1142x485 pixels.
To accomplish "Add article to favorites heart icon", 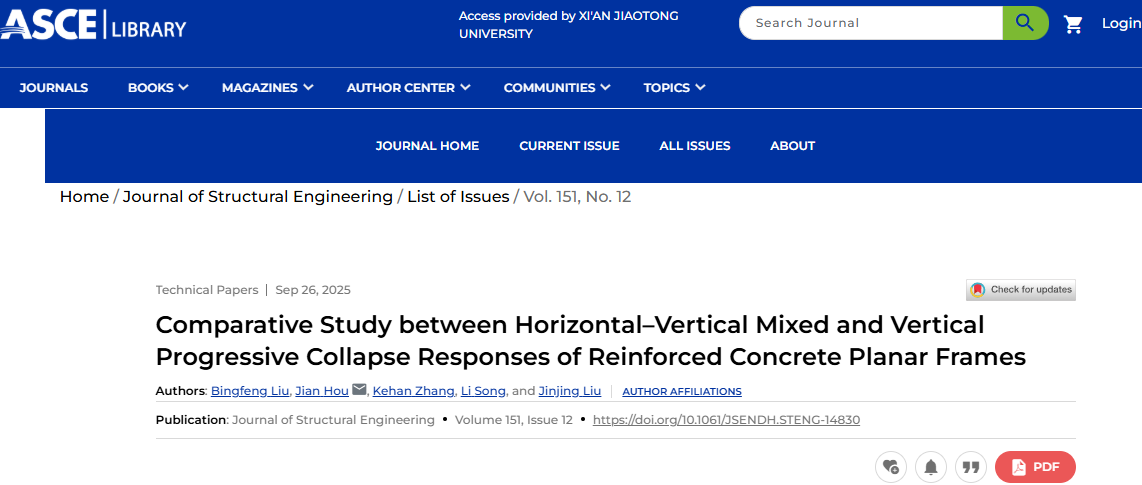I will tap(890, 467).
